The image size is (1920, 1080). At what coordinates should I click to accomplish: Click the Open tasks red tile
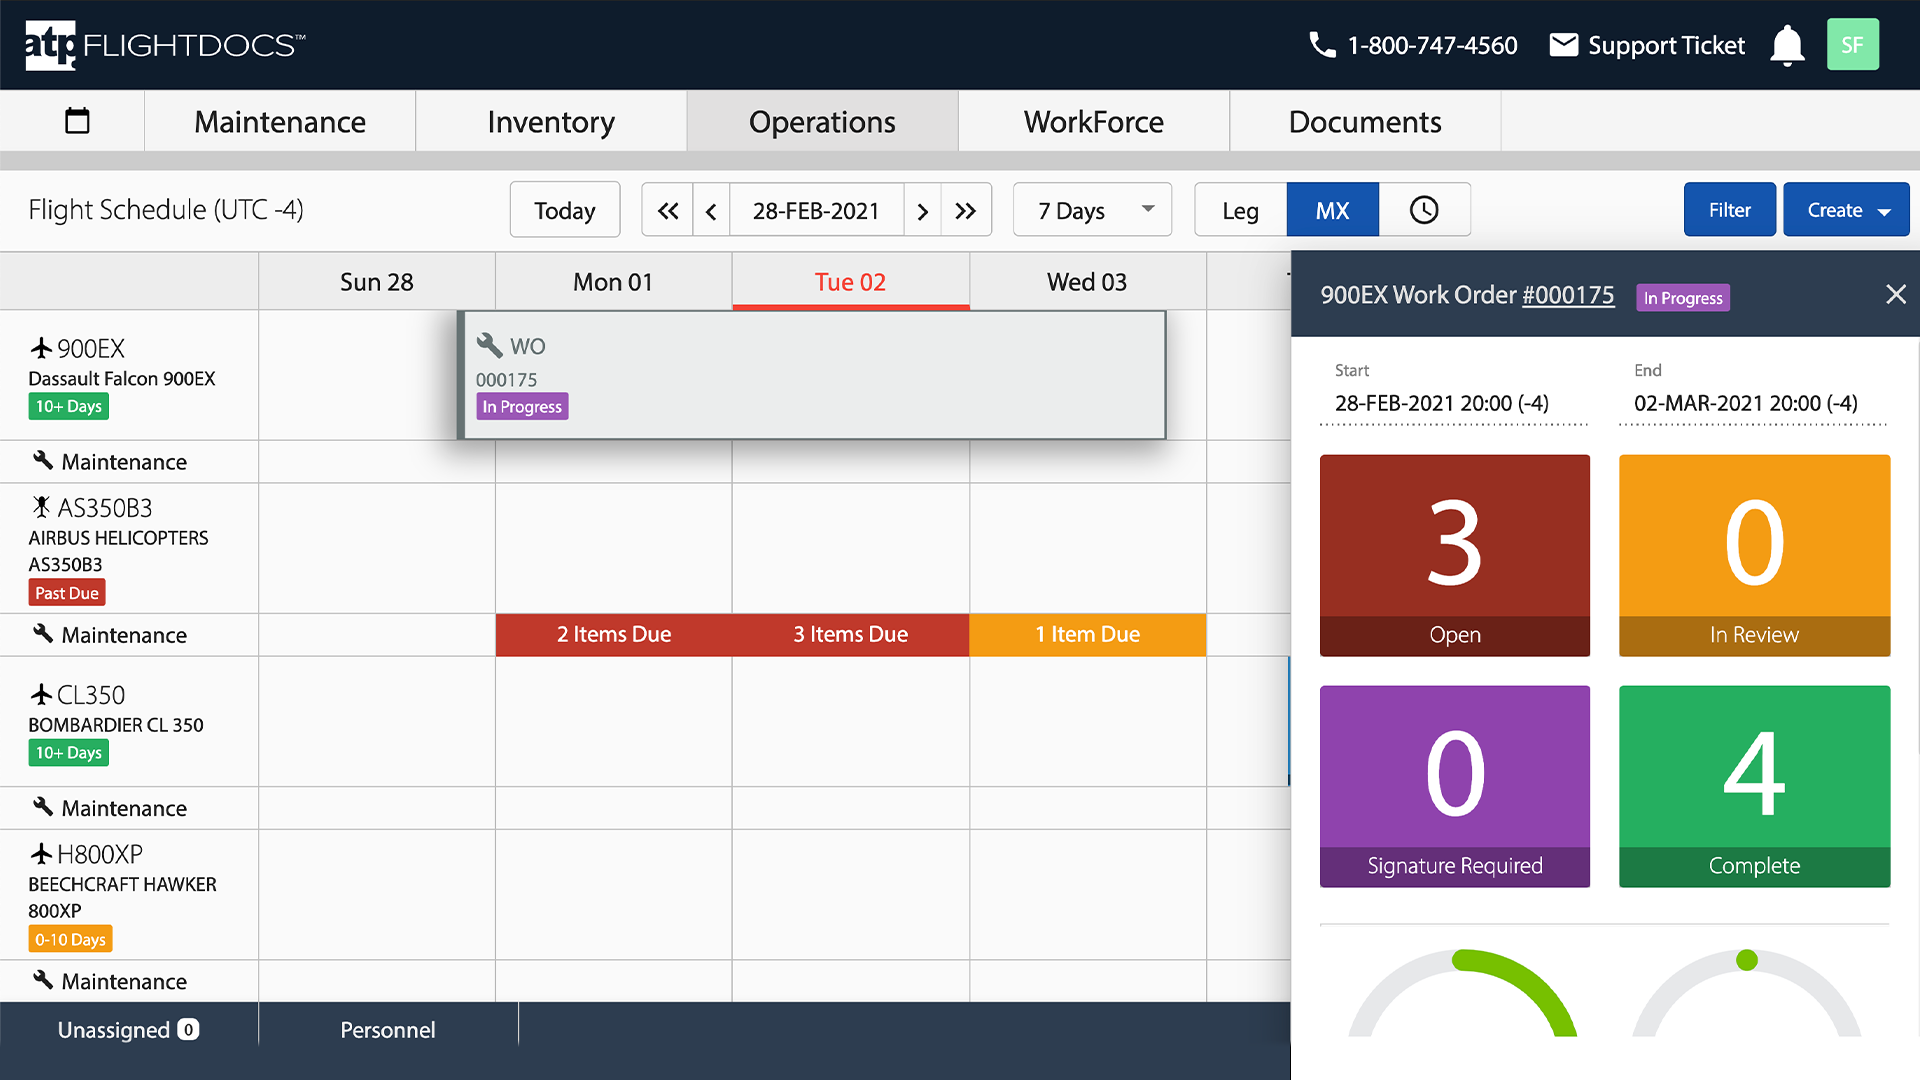click(x=1455, y=554)
